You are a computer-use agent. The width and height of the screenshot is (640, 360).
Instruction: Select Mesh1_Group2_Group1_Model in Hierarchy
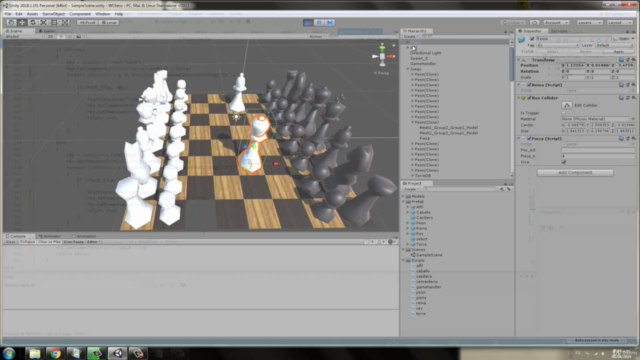448,127
